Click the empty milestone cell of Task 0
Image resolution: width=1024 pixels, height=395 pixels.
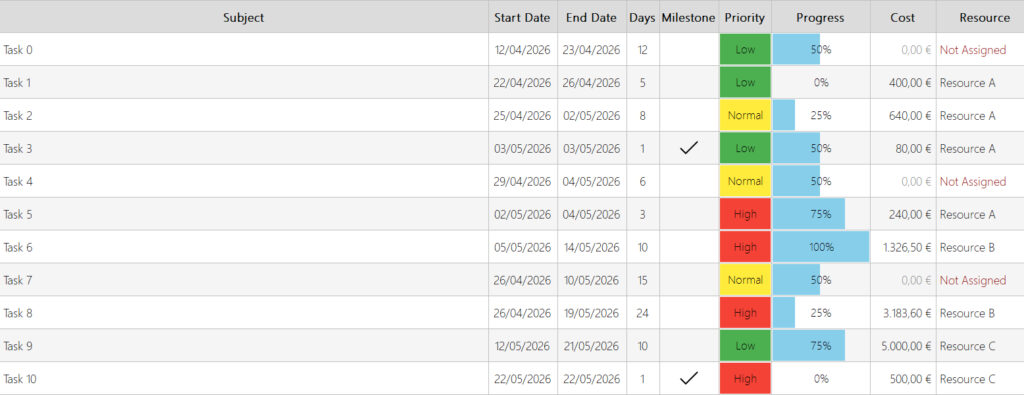[x=688, y=50]
